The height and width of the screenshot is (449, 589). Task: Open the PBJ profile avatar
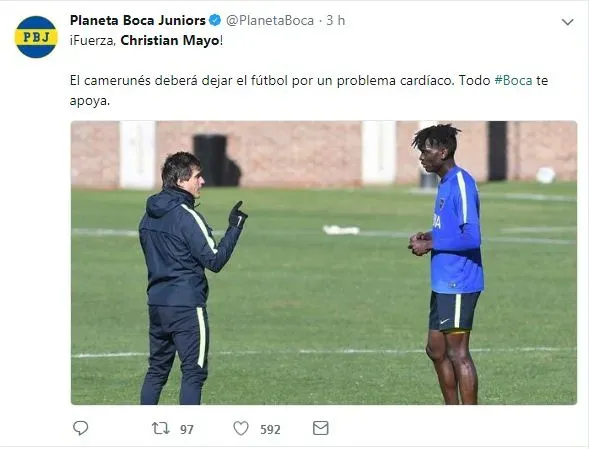(x=36, y=37)
